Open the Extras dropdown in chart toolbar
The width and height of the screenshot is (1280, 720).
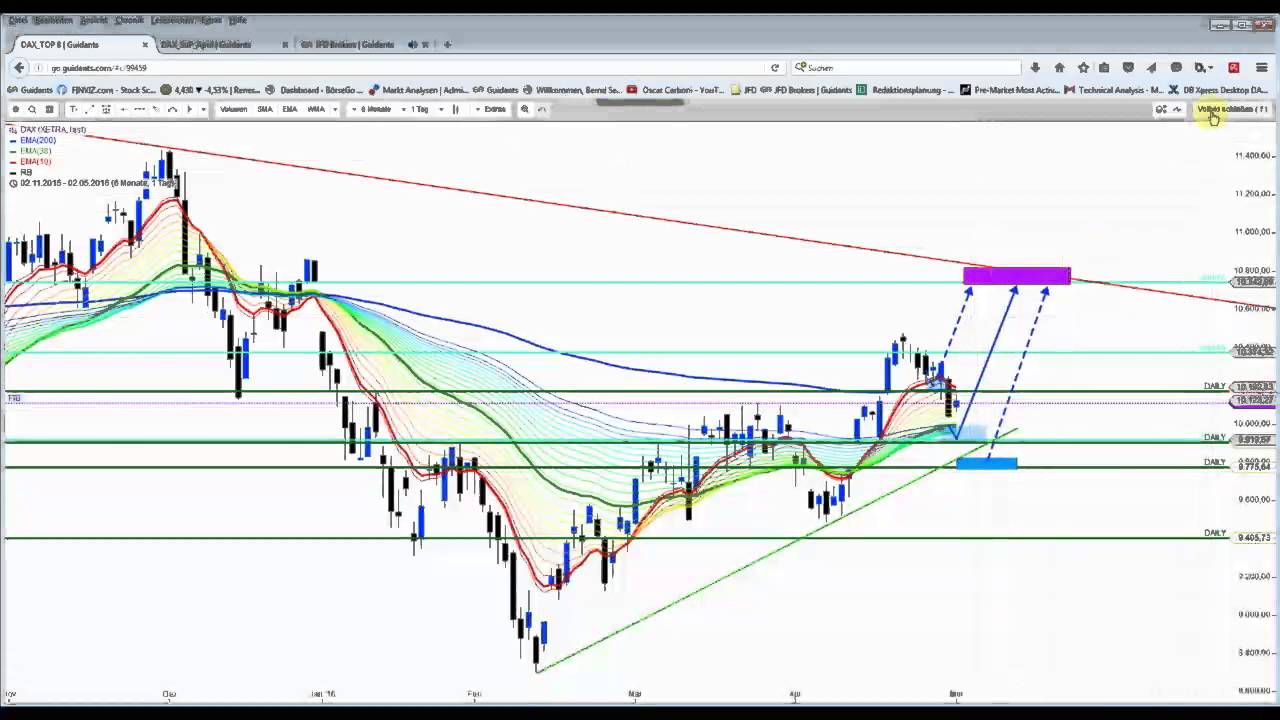pyautogui.click(x=492, y=109)
